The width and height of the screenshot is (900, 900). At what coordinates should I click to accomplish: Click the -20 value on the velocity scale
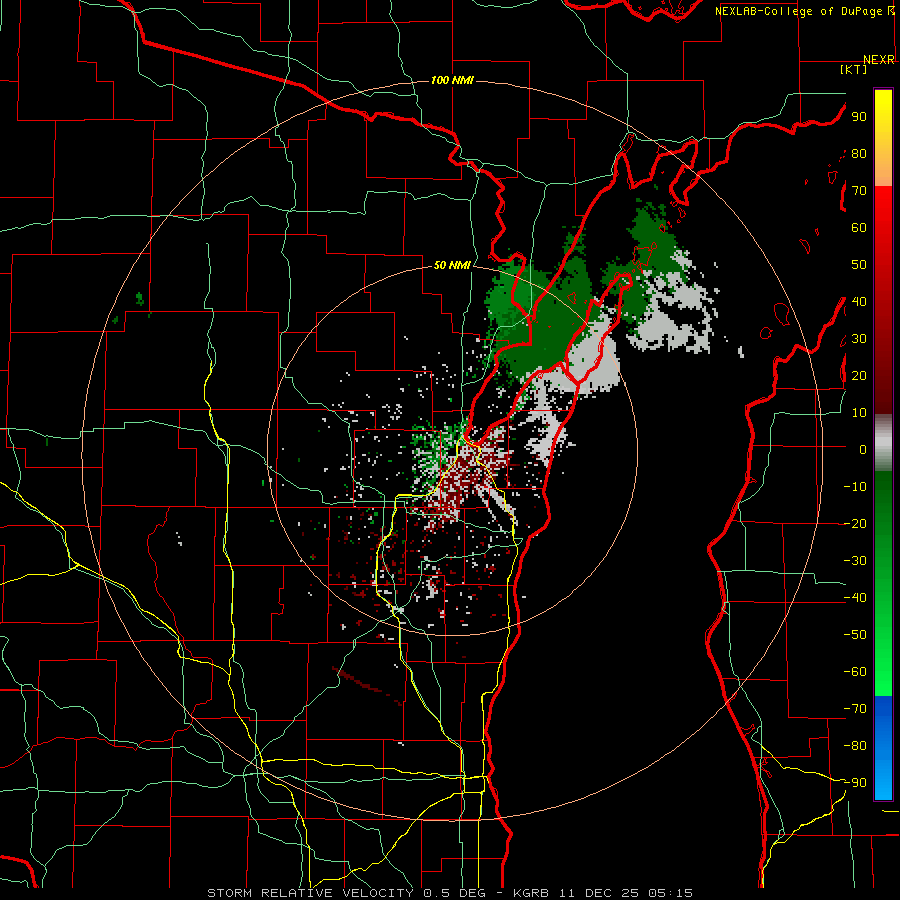tap(855, 524)
